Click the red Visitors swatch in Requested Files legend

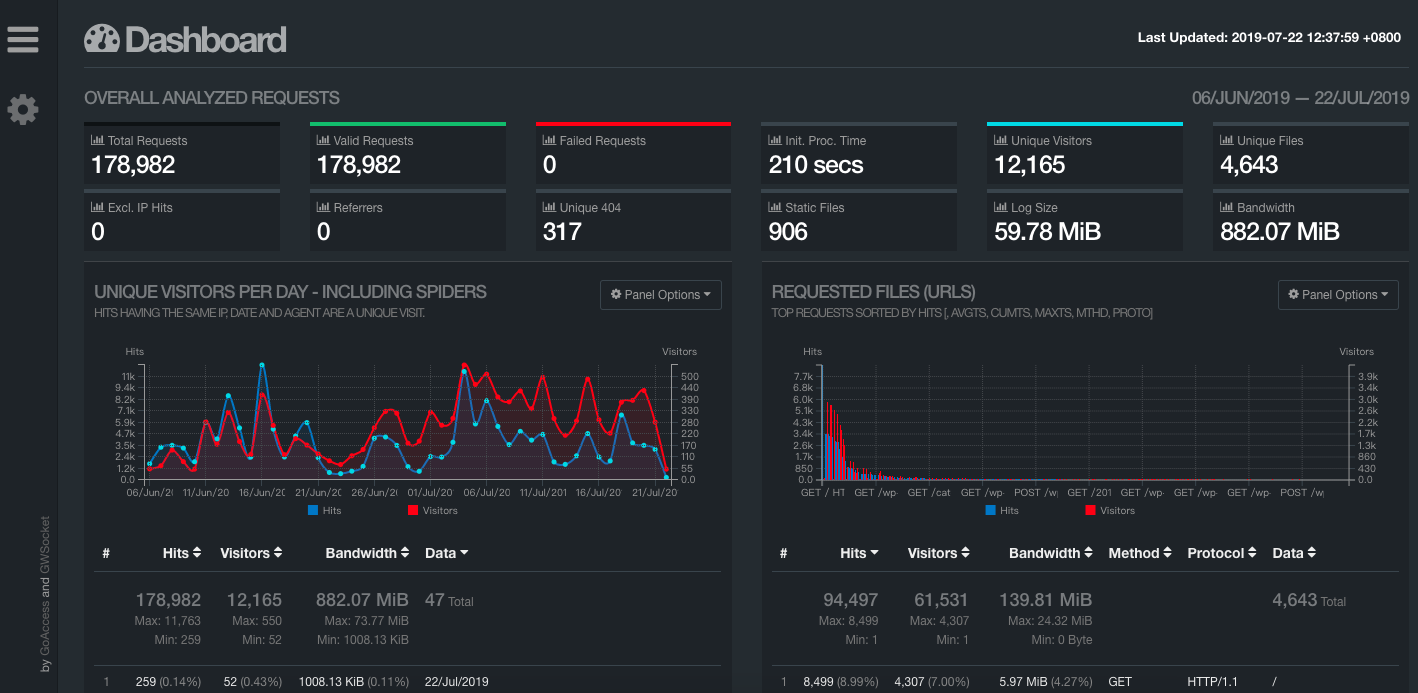pos(1090,510)
